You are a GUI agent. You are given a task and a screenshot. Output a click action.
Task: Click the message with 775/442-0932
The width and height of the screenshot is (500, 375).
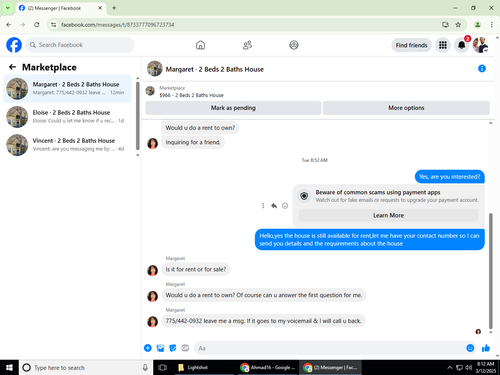pos(263,321)
